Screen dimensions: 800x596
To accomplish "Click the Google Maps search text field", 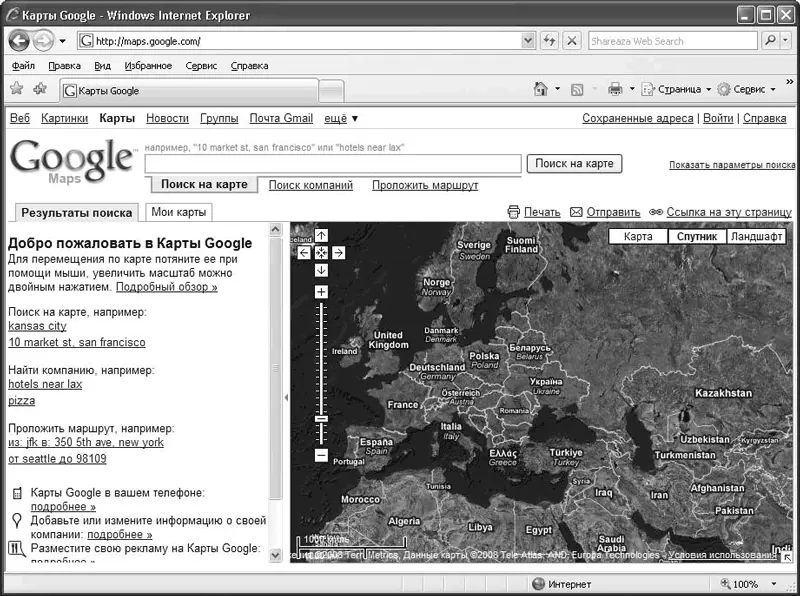I will coord(333,164).
